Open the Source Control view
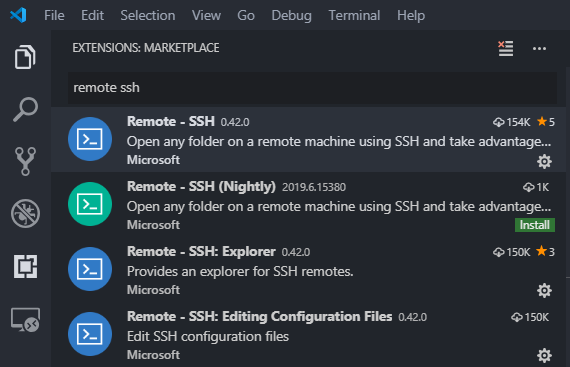Viewport: 570px width, 367px height. click(25, 161)
